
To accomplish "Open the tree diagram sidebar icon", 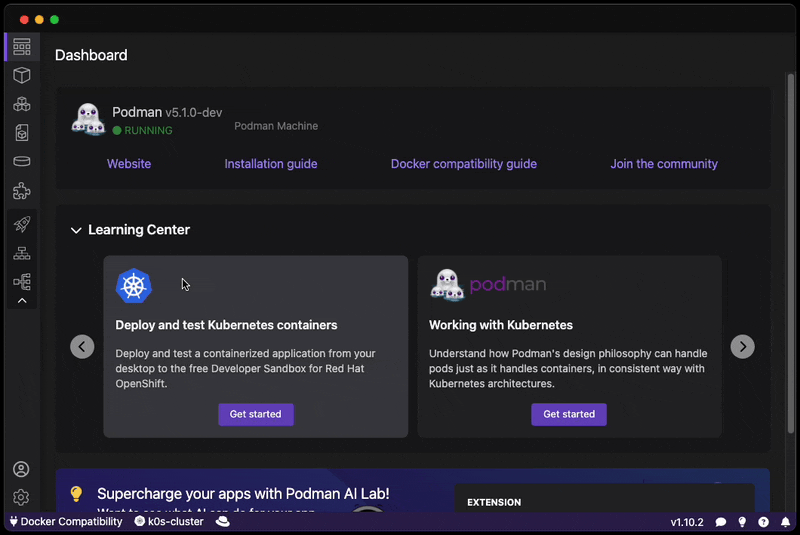I will (x=21, y=282).
